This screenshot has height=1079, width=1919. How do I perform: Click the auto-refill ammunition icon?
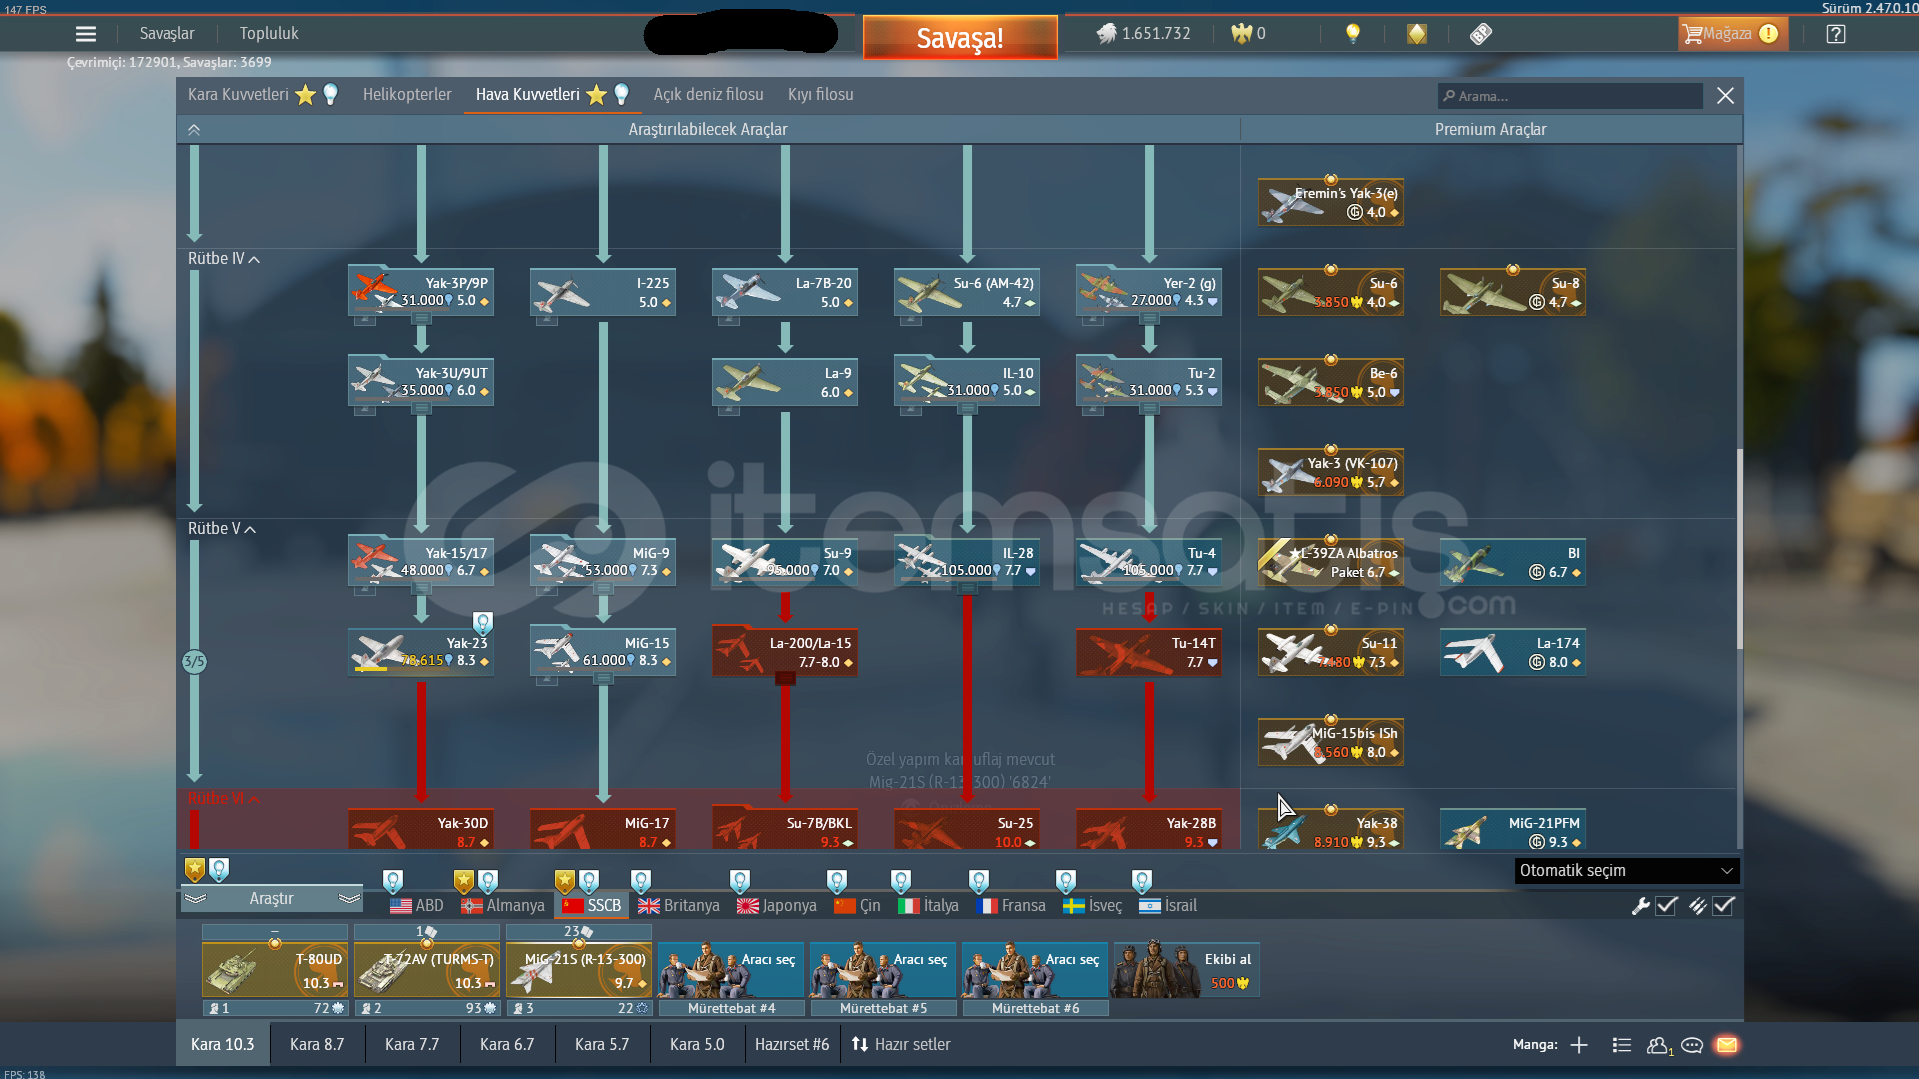pyautogui.click(x=1697, y=906)
